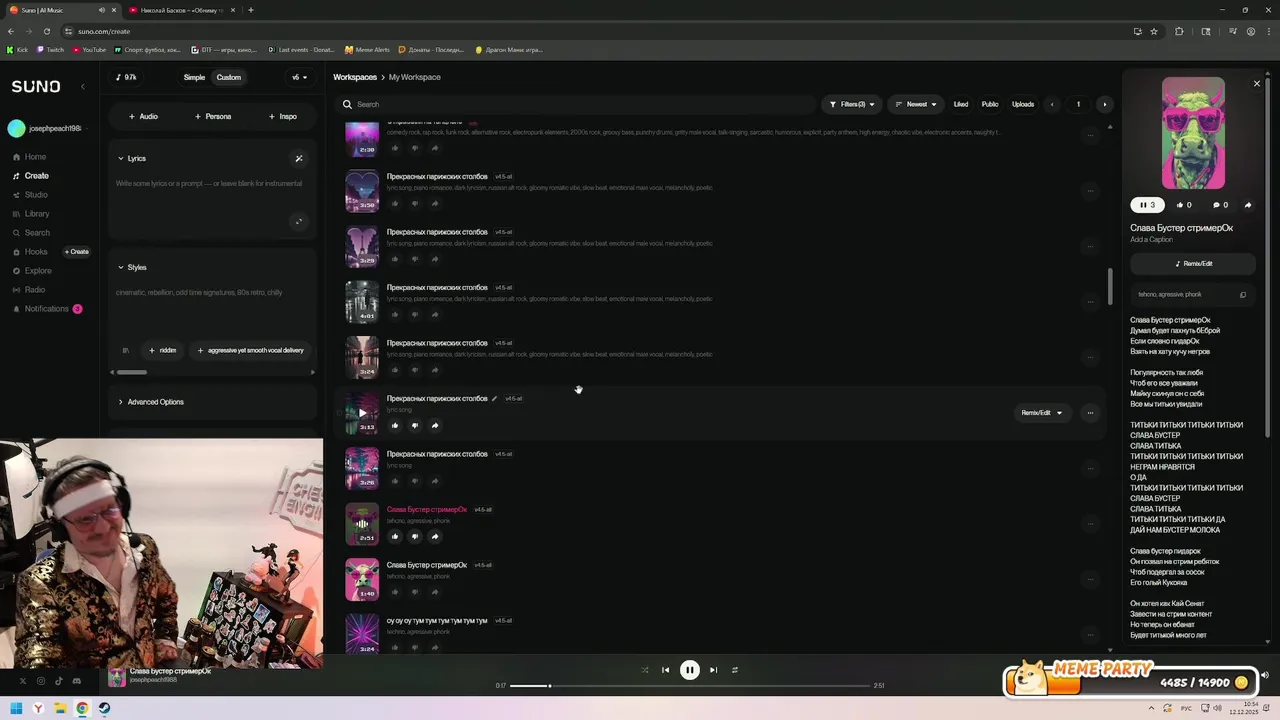The width and height of the screenshot is (1280, 720).
Task: Collapse the Lyrics section
Action: (132, 158)
